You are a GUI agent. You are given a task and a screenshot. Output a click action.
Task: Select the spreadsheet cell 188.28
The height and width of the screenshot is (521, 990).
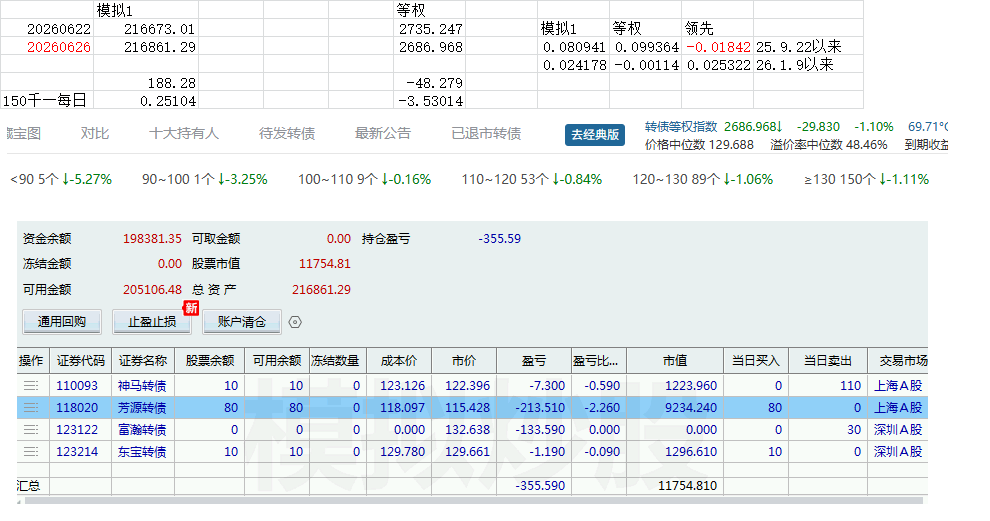(146, 83)
